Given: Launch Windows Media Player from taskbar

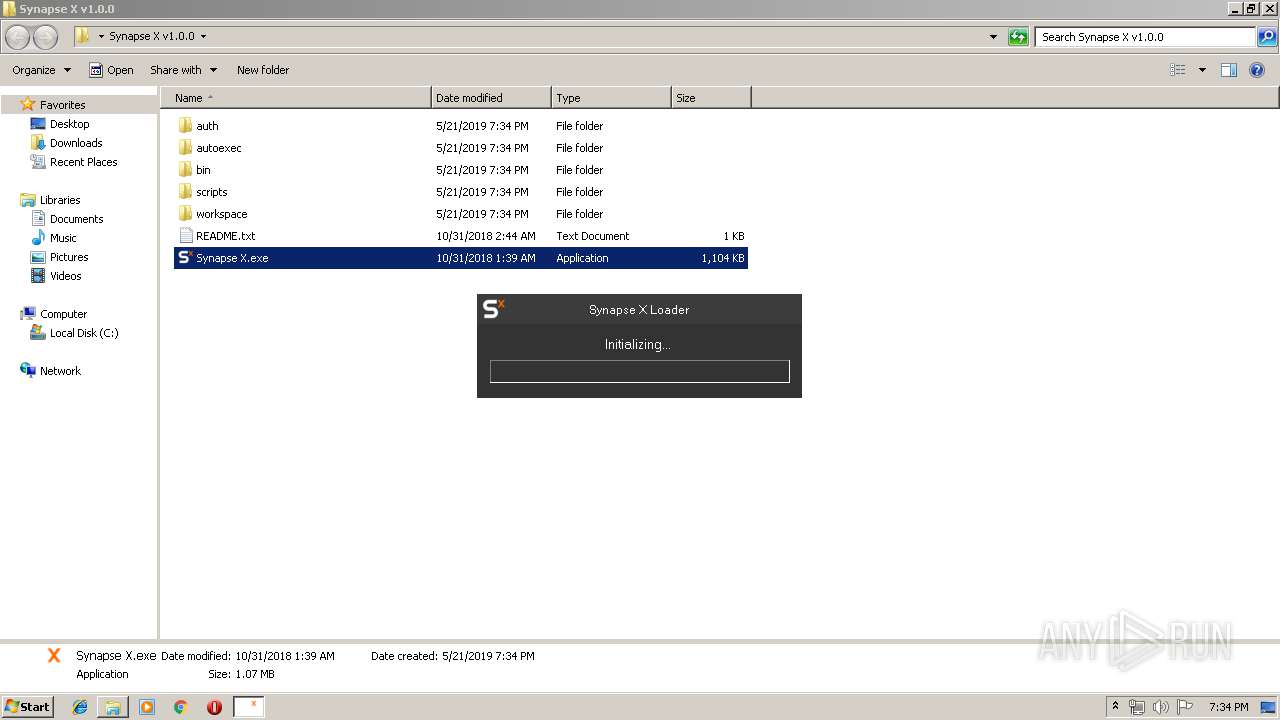Looking at the screenshot, I should click(x=147, y=707).
